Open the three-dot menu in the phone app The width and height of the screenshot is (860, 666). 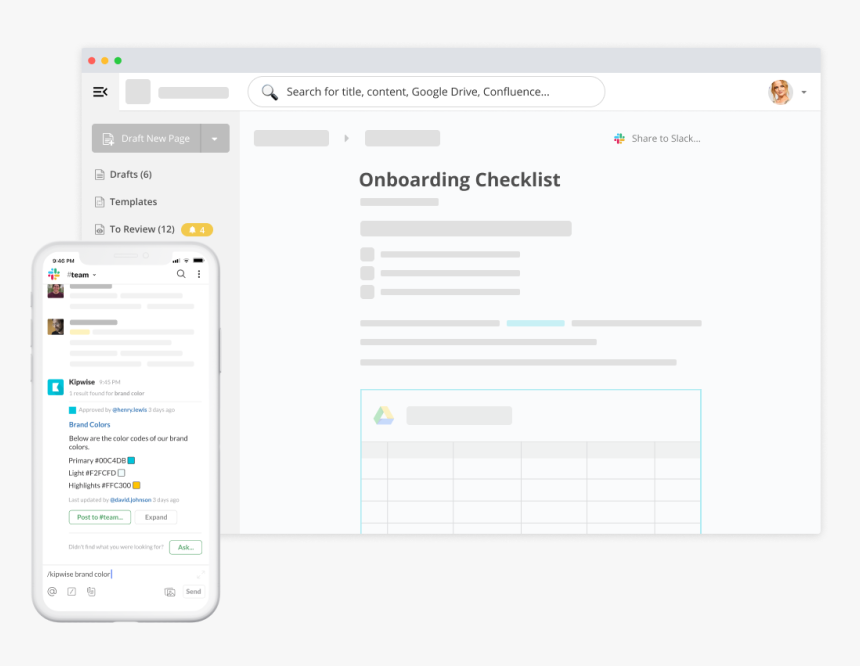click(198, 274)
